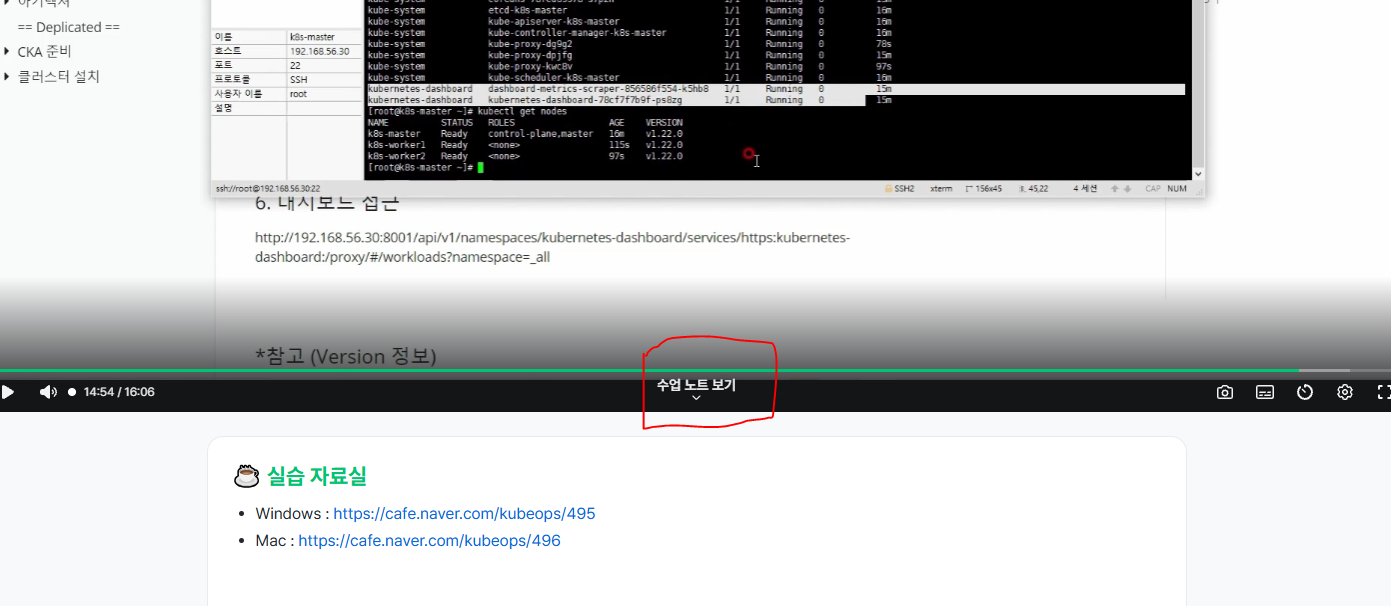This screenshot has width=1391, height=606.
Task: Expand the 클러스터 설치 tree arrow
Action: 7,76
